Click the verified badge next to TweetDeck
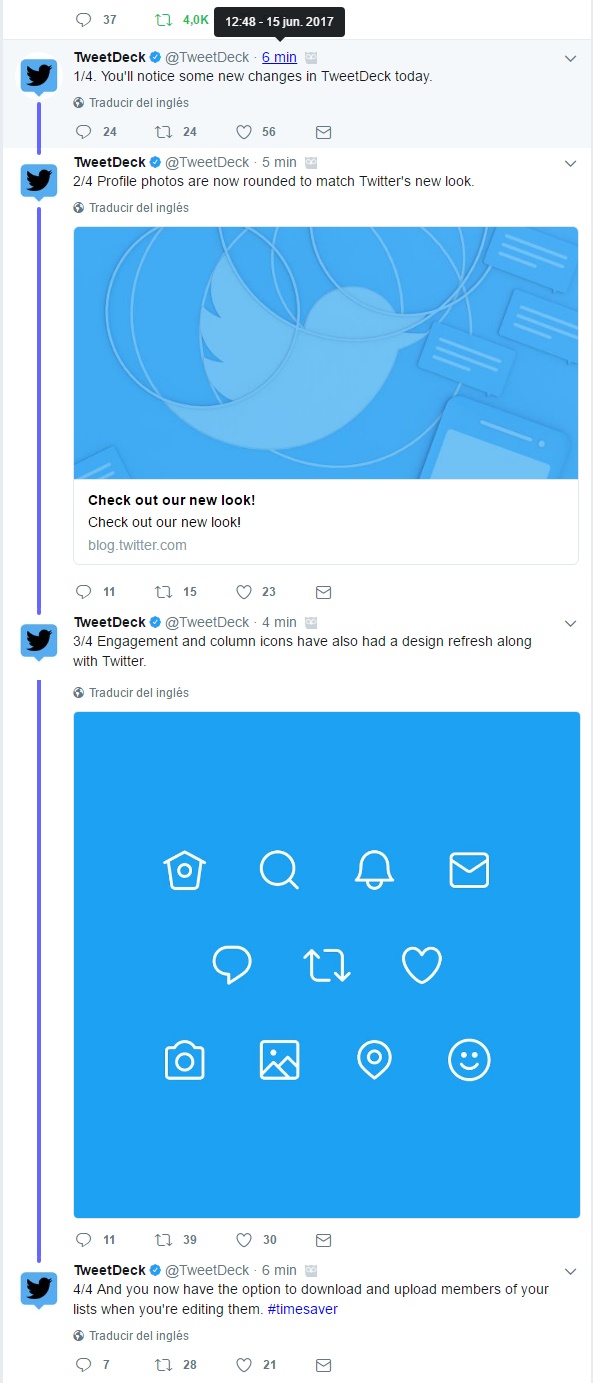Screen dimensions: 593x1383 tap(157, 57)
